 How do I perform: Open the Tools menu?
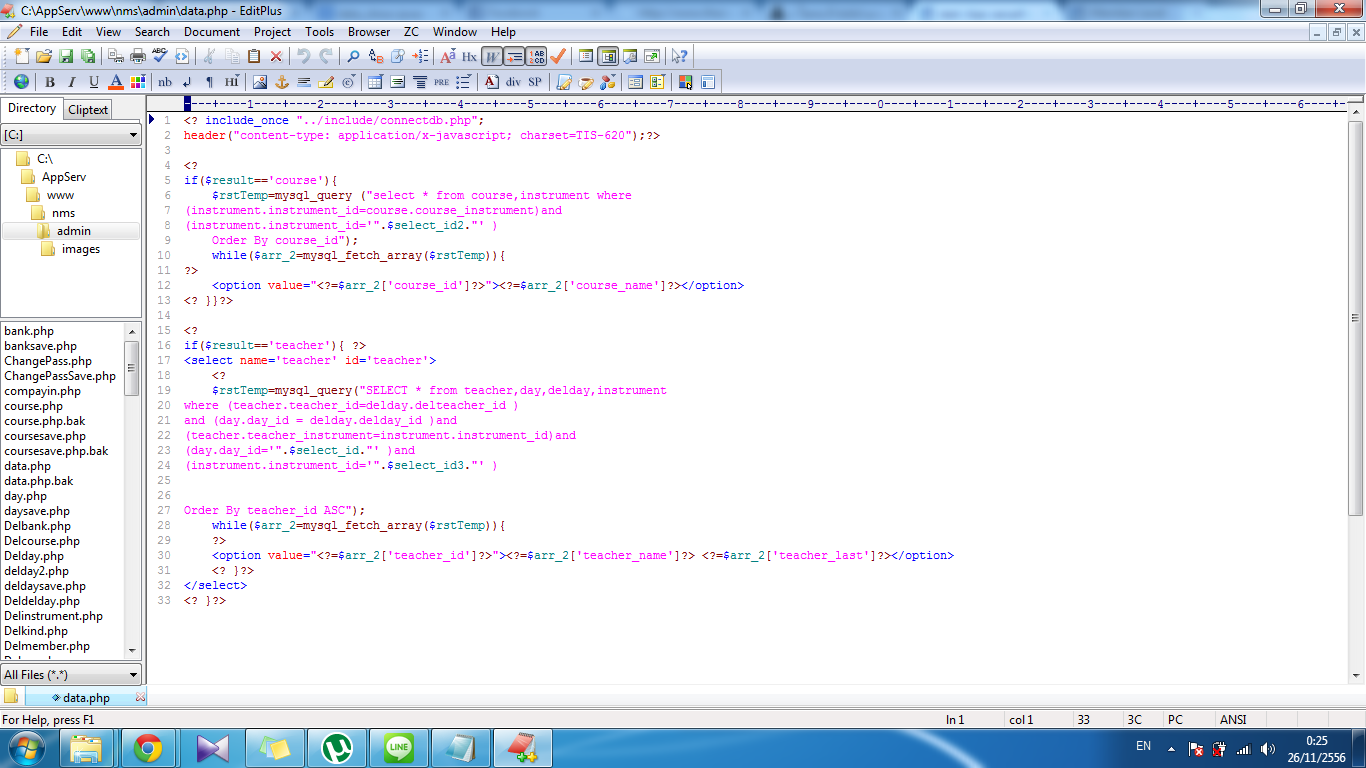pyautogui.click(x=320, y=32)
